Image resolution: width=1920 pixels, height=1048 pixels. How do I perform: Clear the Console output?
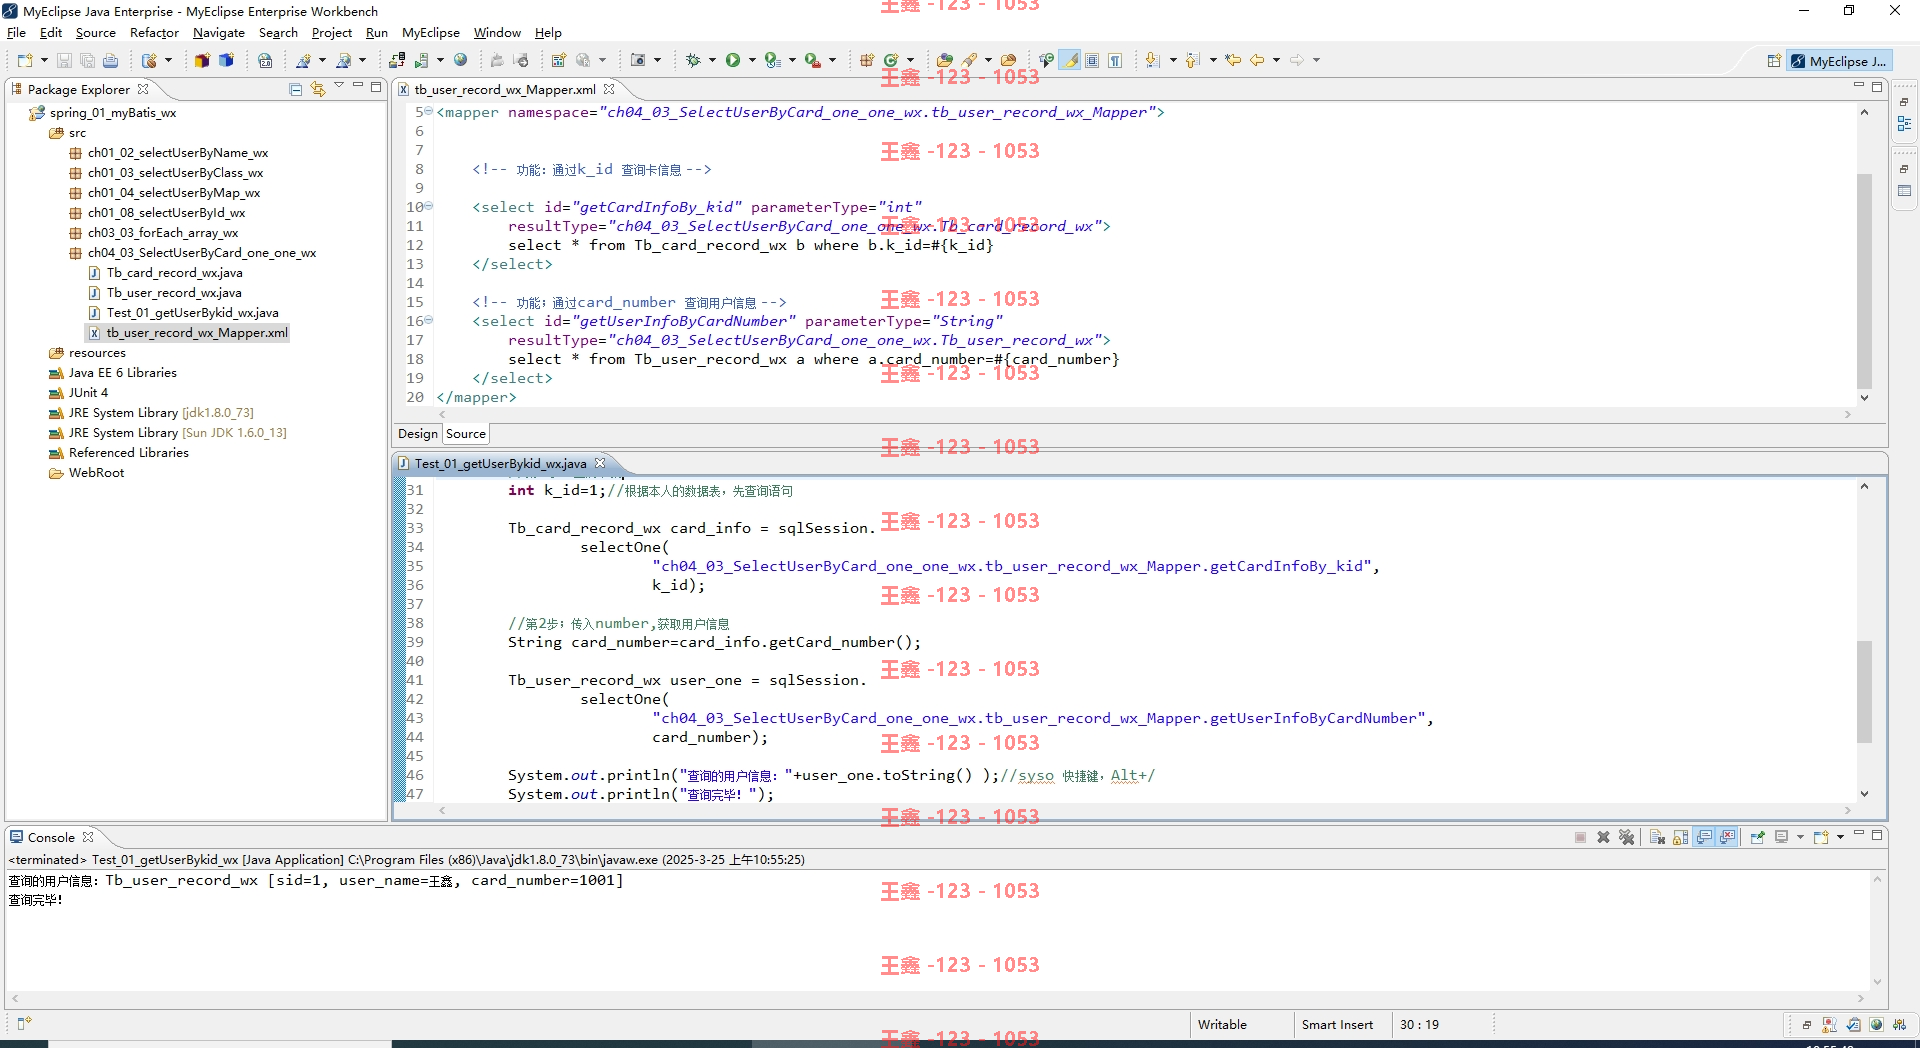[x=1657, y=837]
